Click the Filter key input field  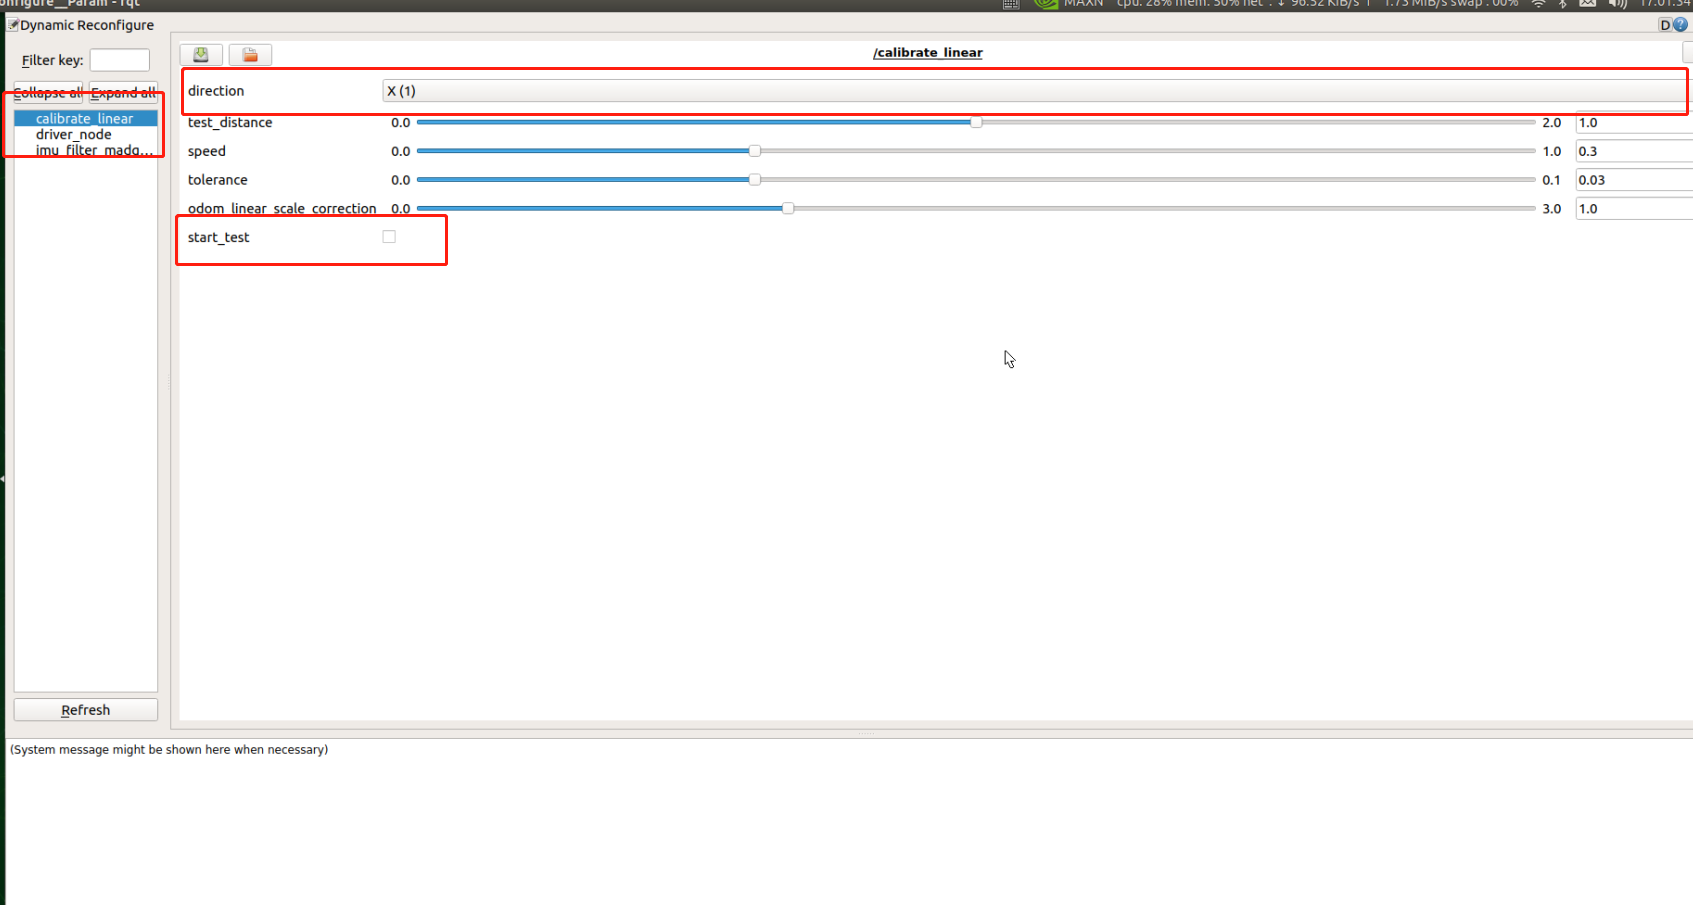coord(119,60)
